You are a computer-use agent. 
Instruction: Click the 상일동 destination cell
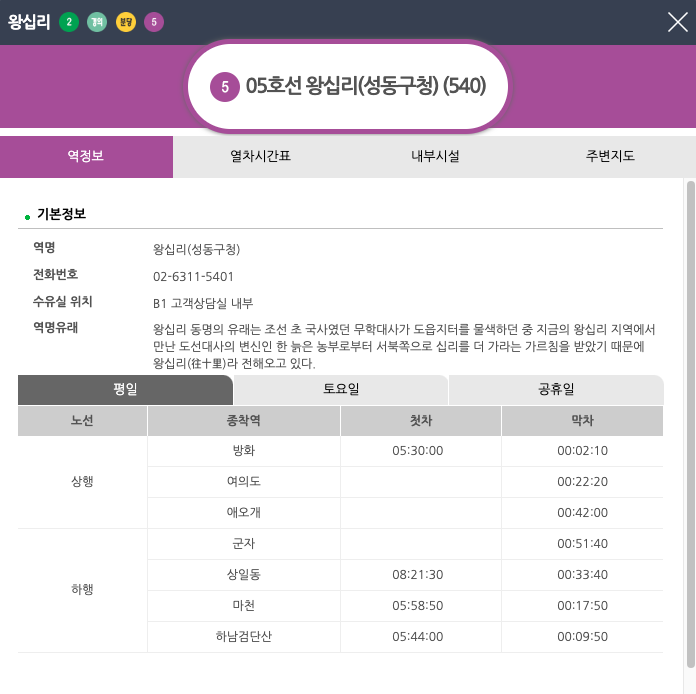(244, 575)
